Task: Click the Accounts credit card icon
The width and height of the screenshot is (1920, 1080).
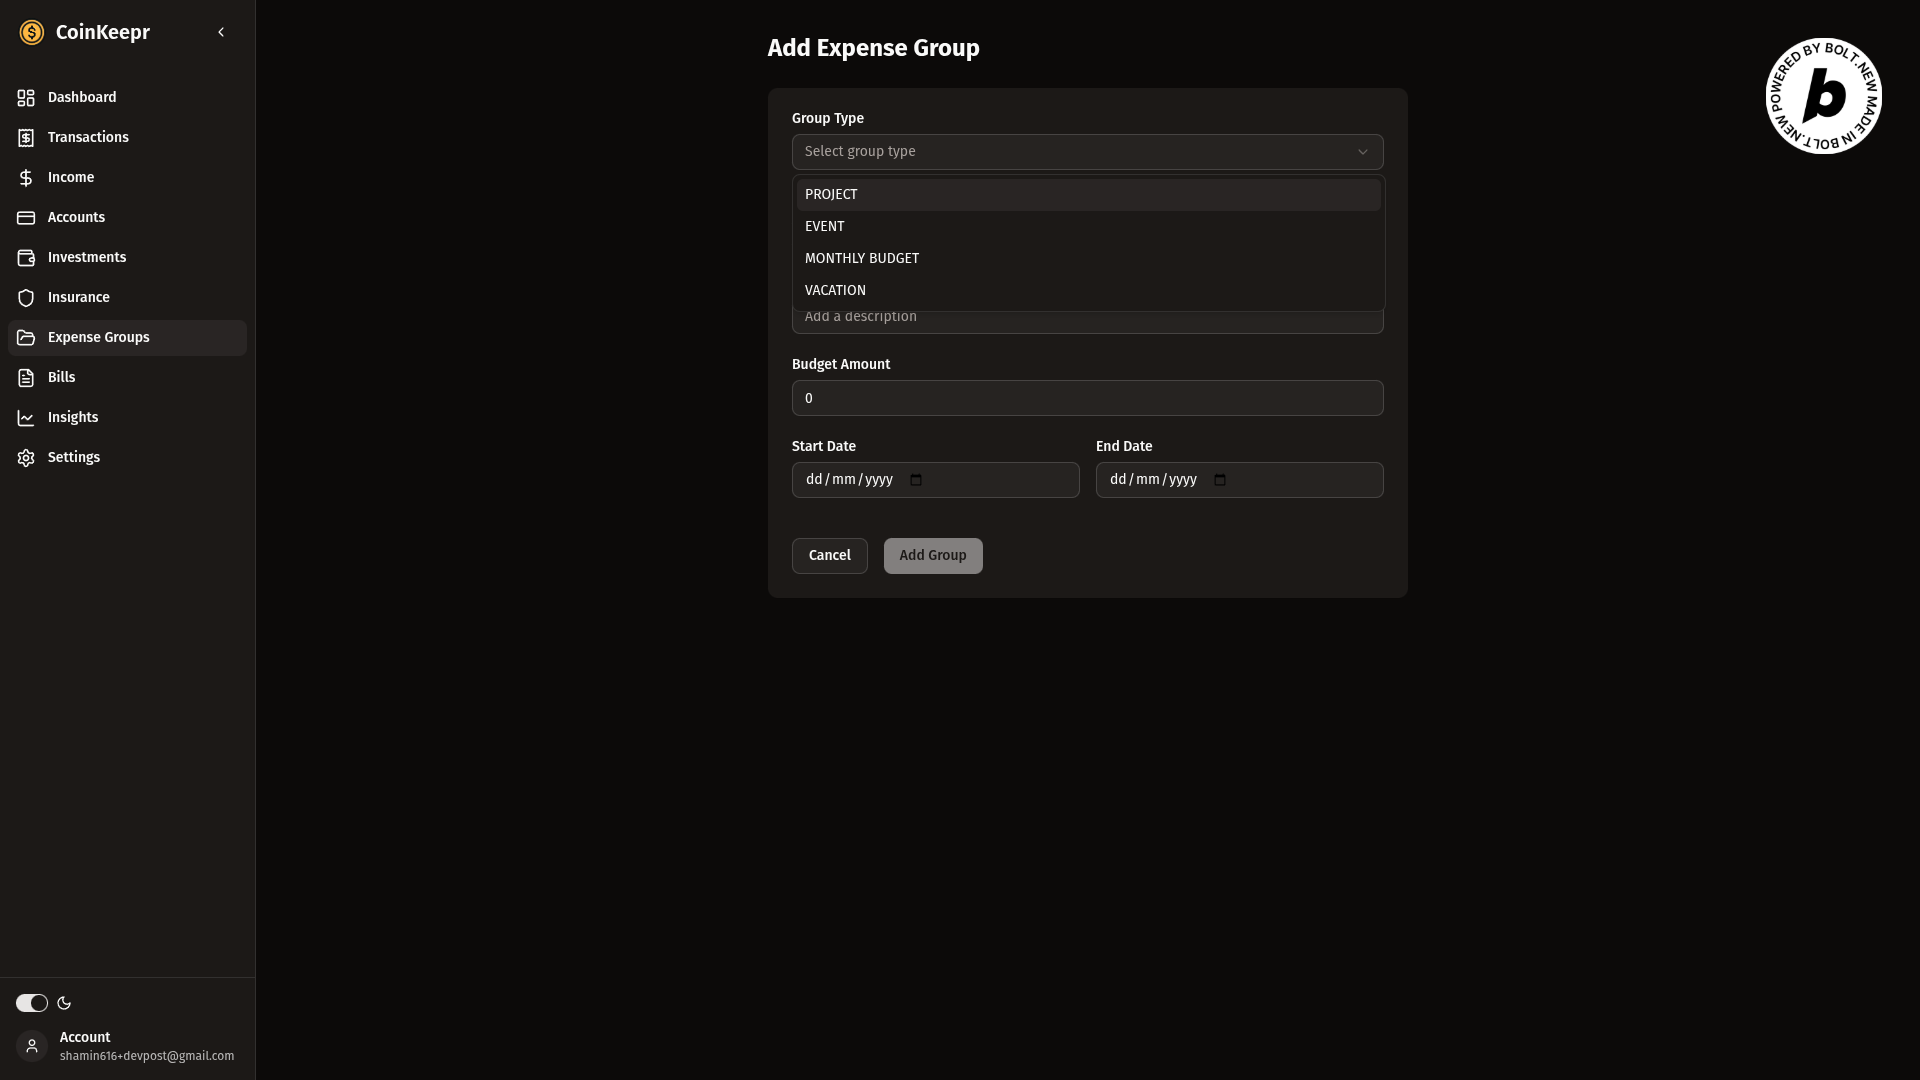Action: tap(26, 218)
